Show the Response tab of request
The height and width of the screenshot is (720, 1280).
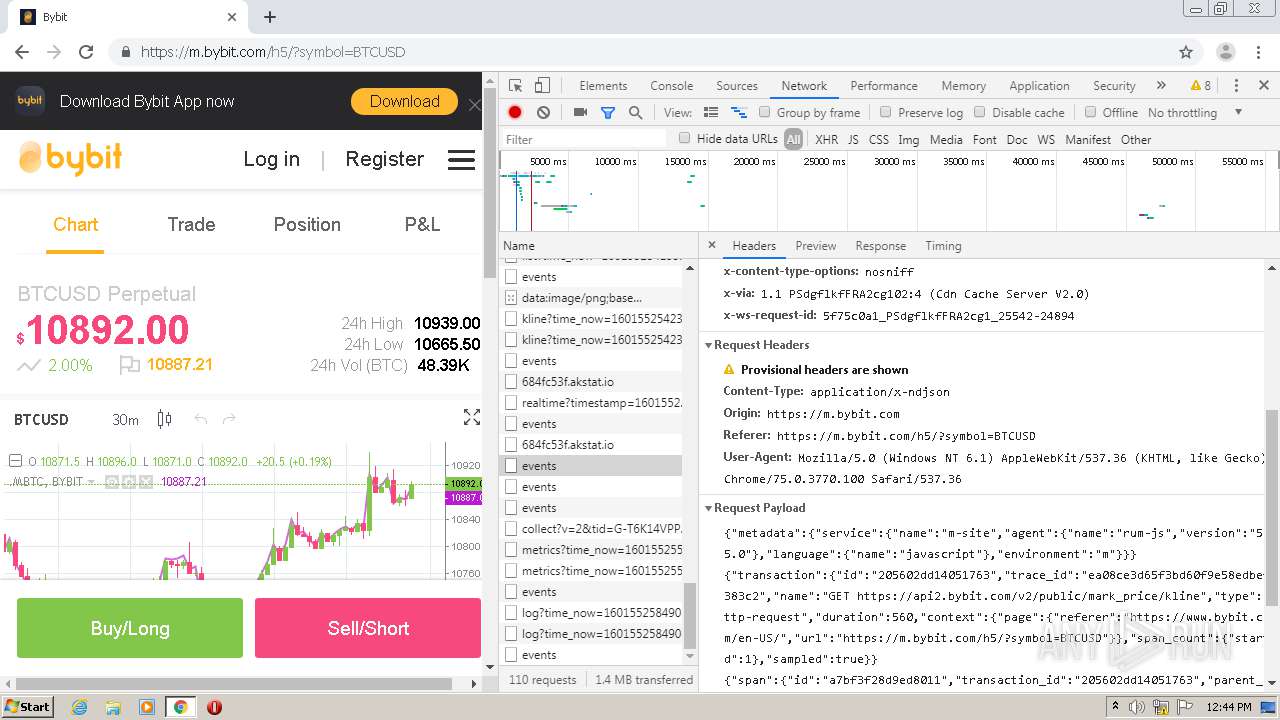pyautogui.click(x=881, y=246)
